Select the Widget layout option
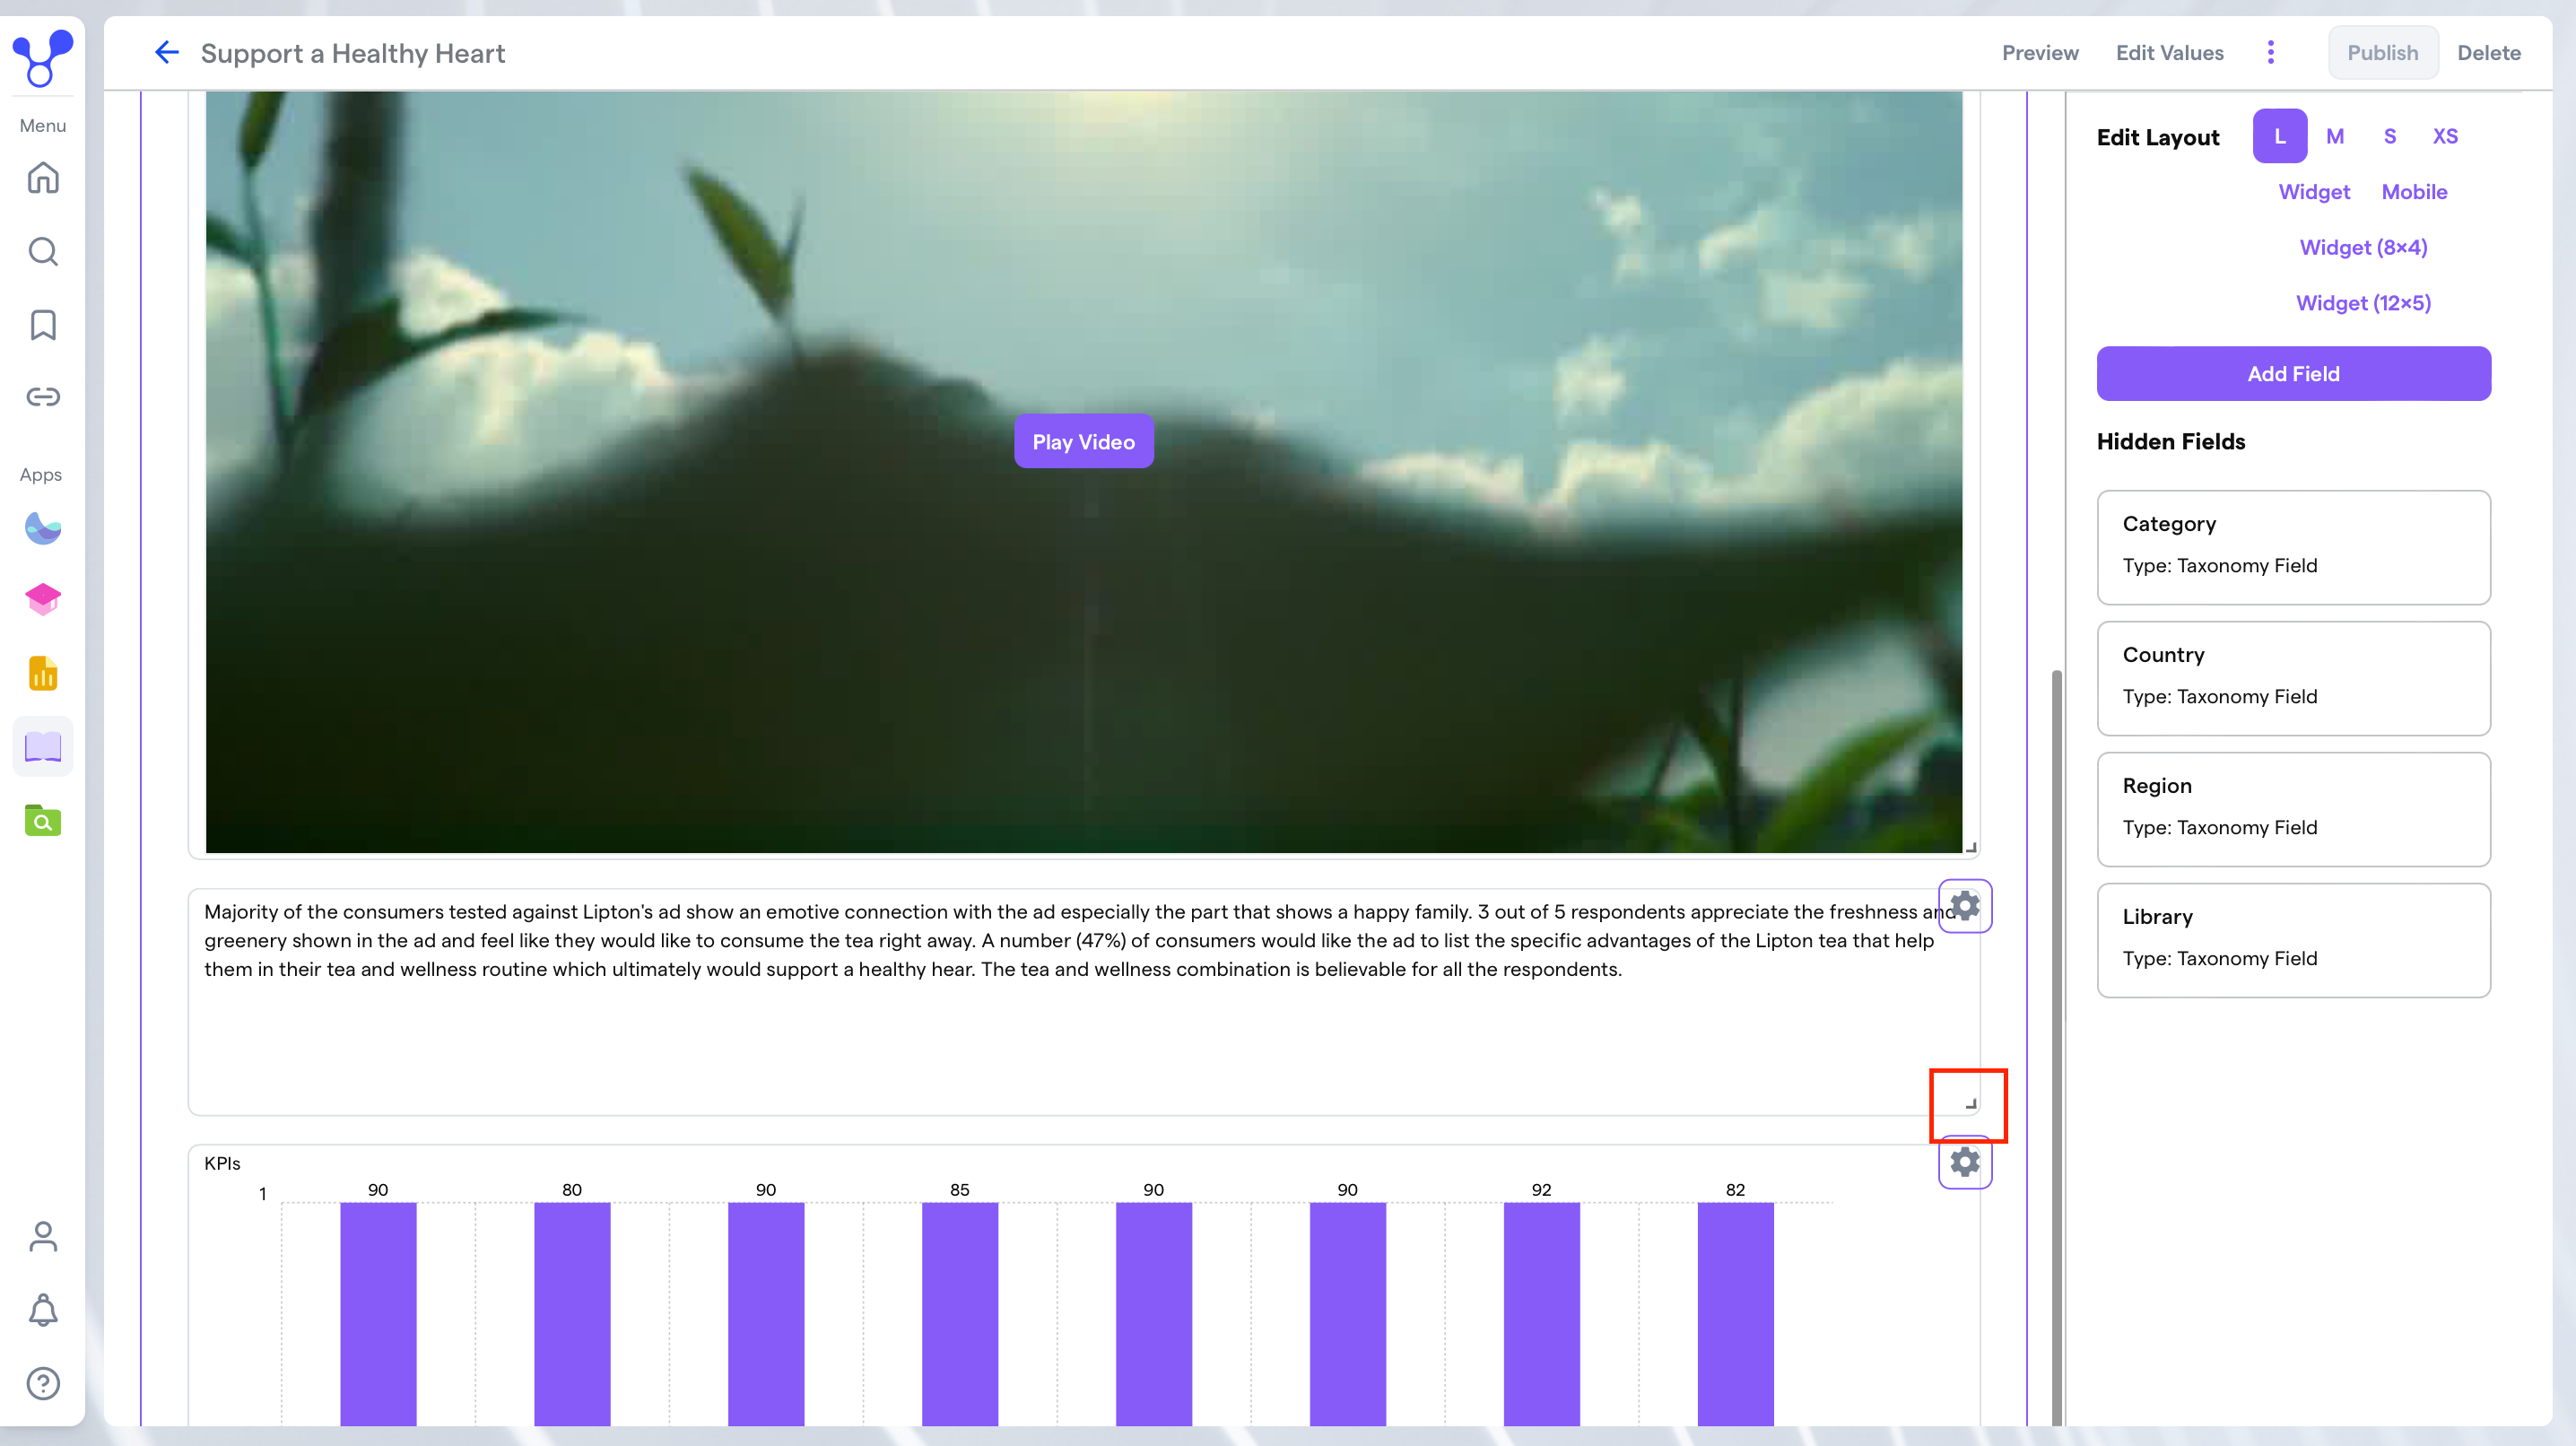Viewport: 2576px width, 1446px height. point(2314,191)
